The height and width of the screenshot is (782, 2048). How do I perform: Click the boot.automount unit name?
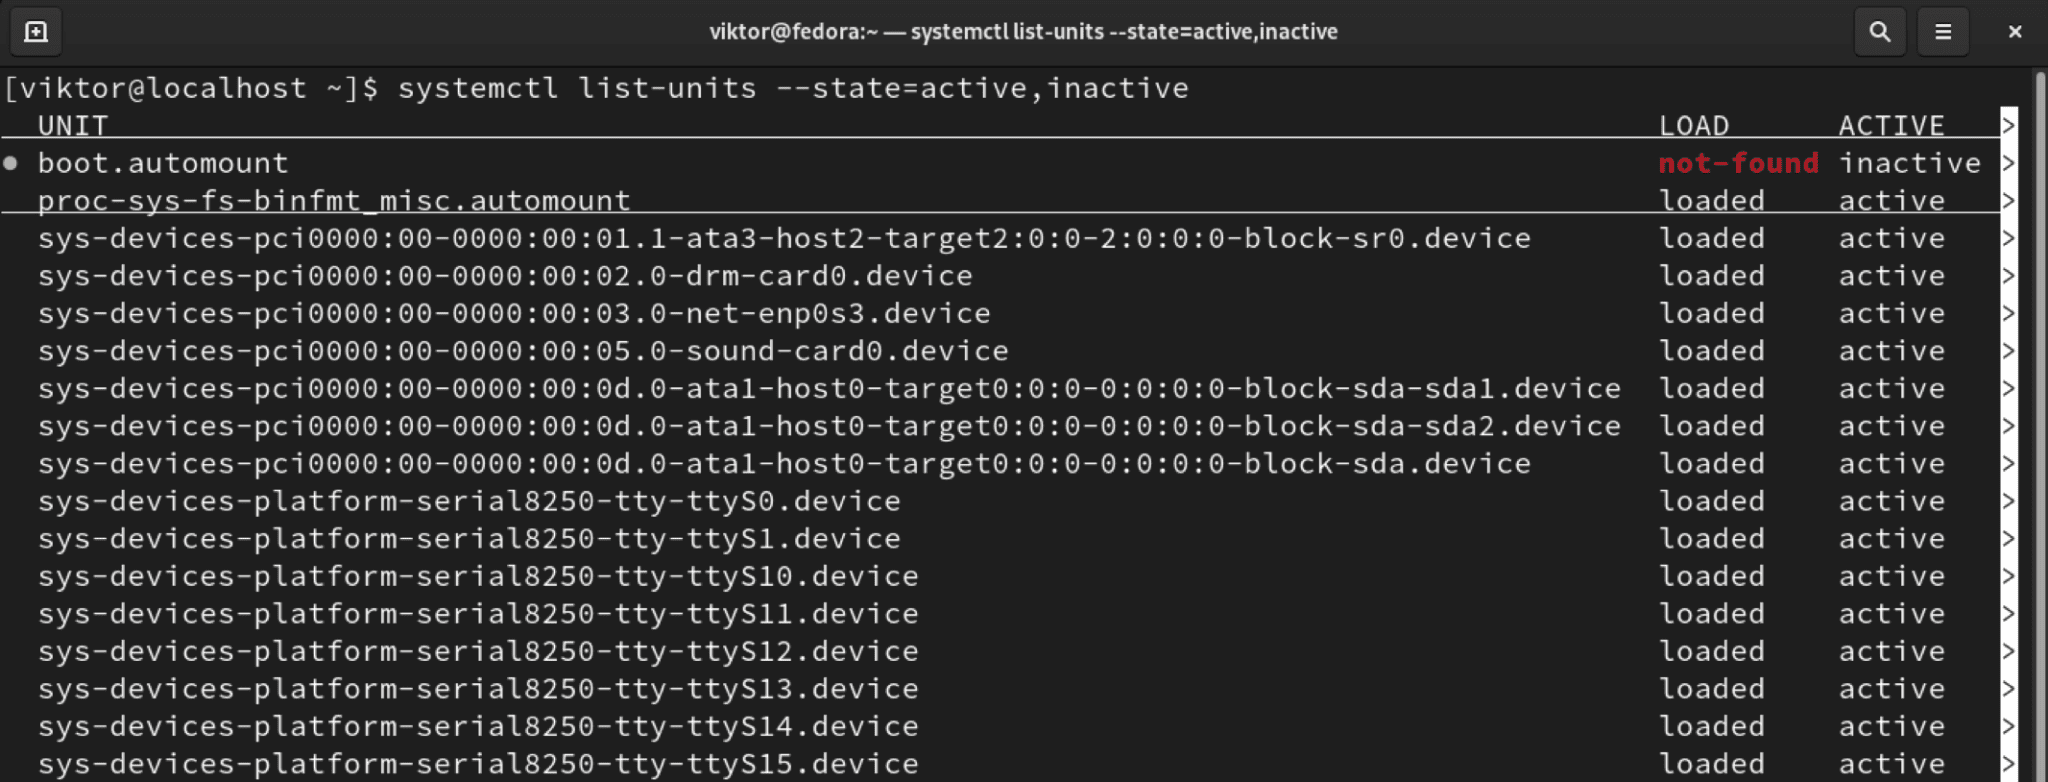tap(163, 163)
